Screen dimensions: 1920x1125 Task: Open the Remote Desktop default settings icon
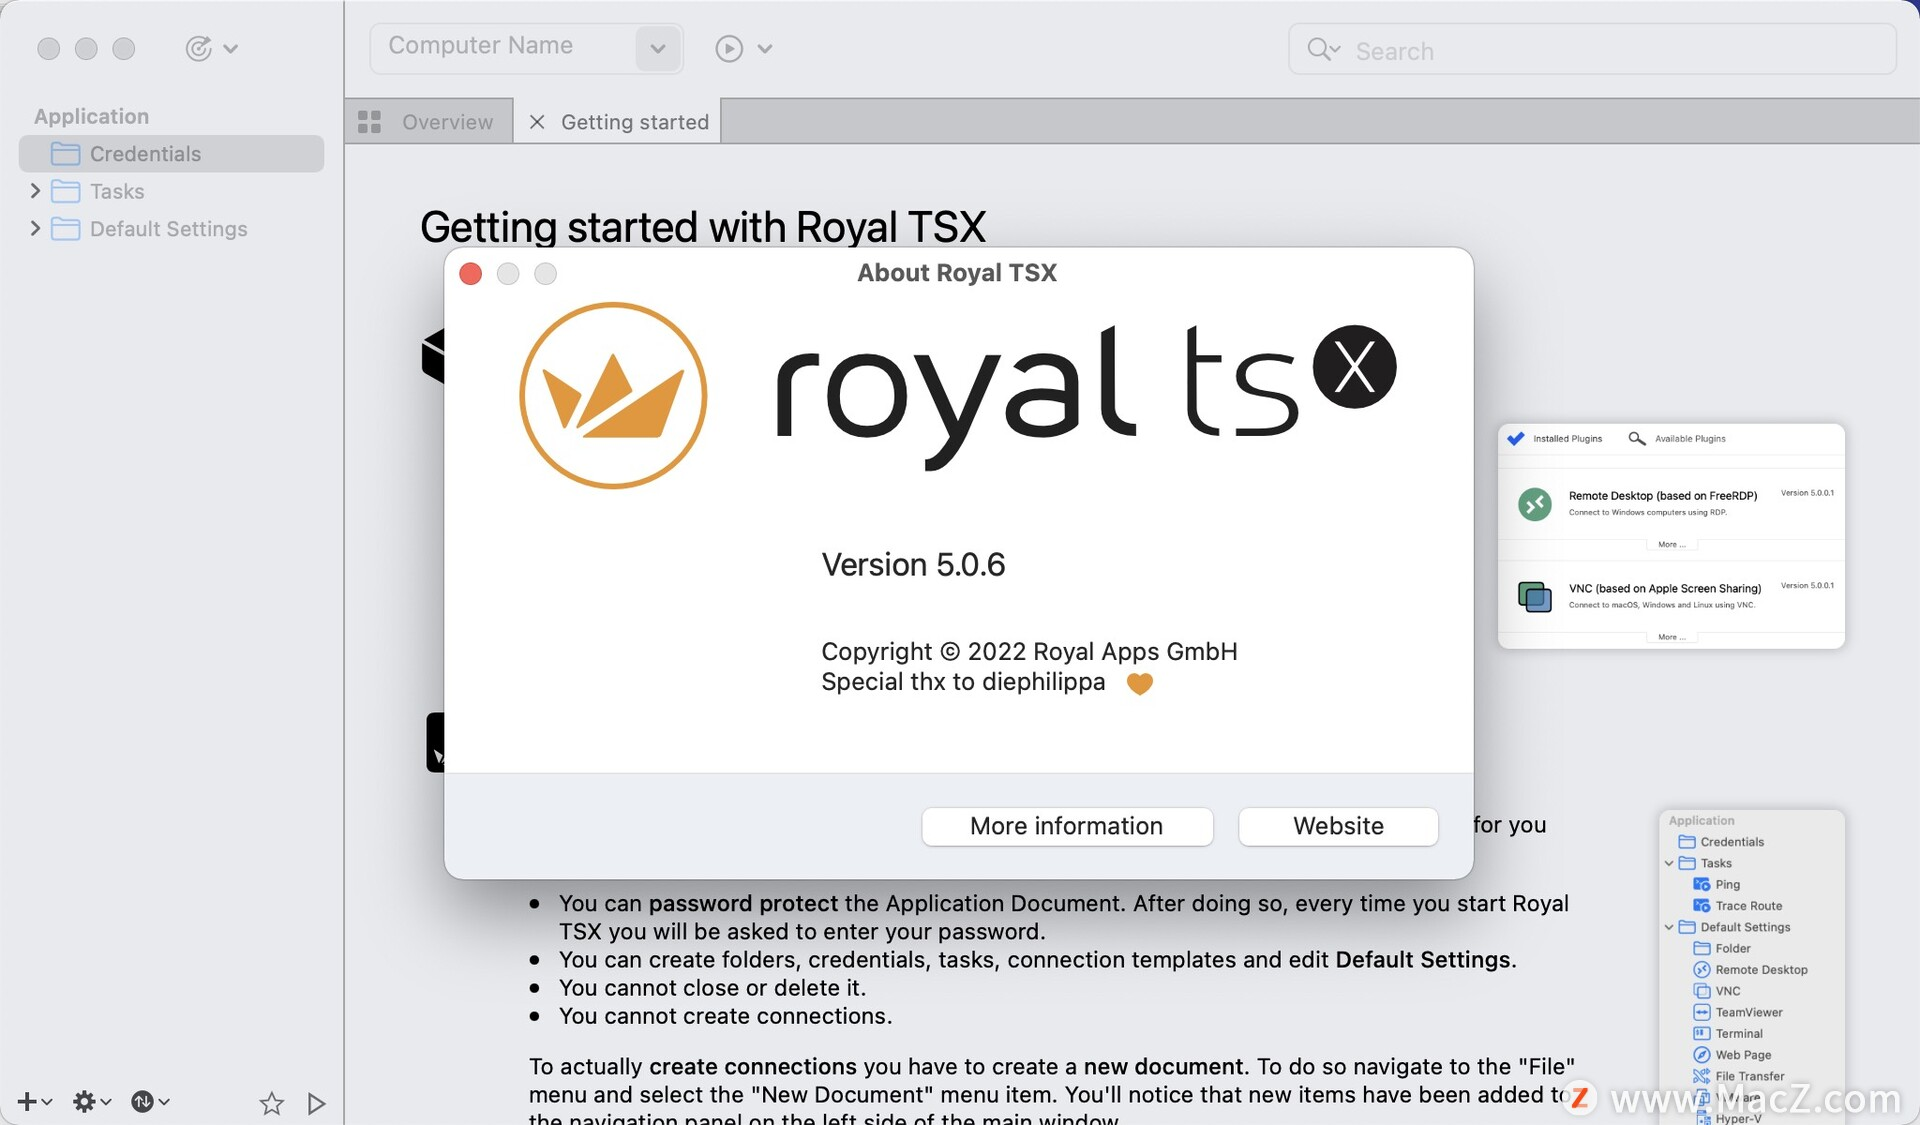[1703, 969]
